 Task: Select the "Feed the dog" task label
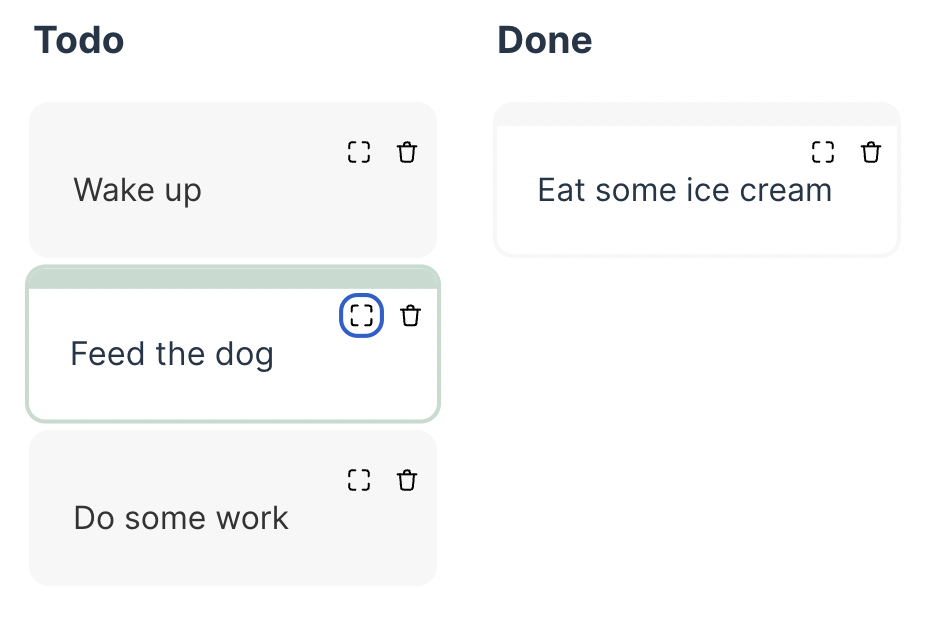point(172,354)
